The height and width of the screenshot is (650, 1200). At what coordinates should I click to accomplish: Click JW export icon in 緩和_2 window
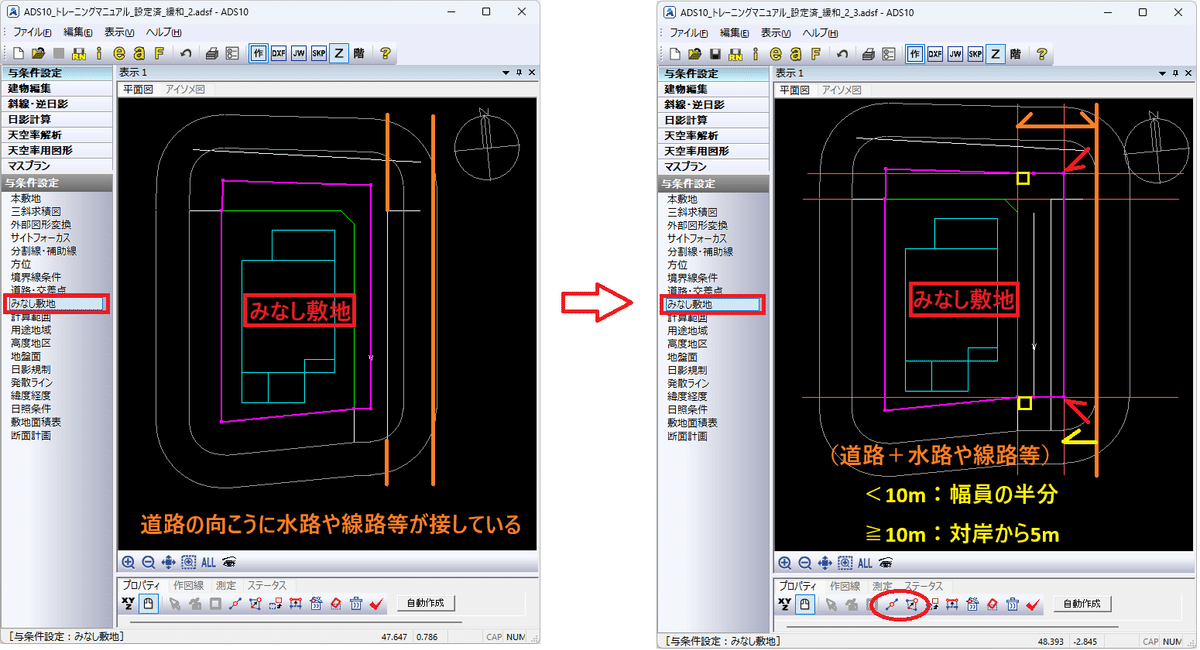298,53
